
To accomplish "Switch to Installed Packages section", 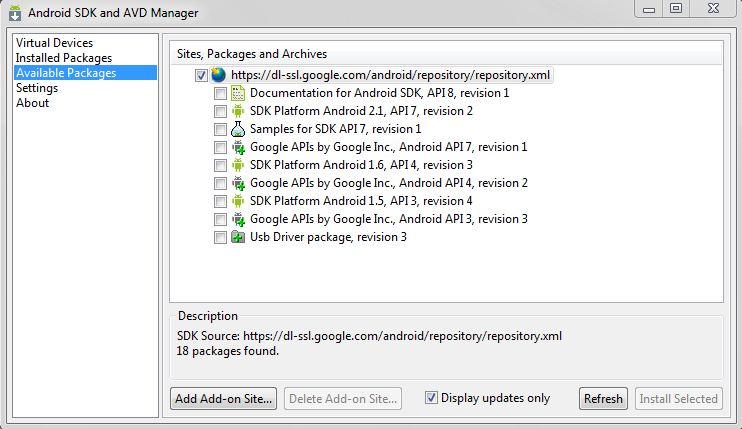I will [x=64, y=58].
